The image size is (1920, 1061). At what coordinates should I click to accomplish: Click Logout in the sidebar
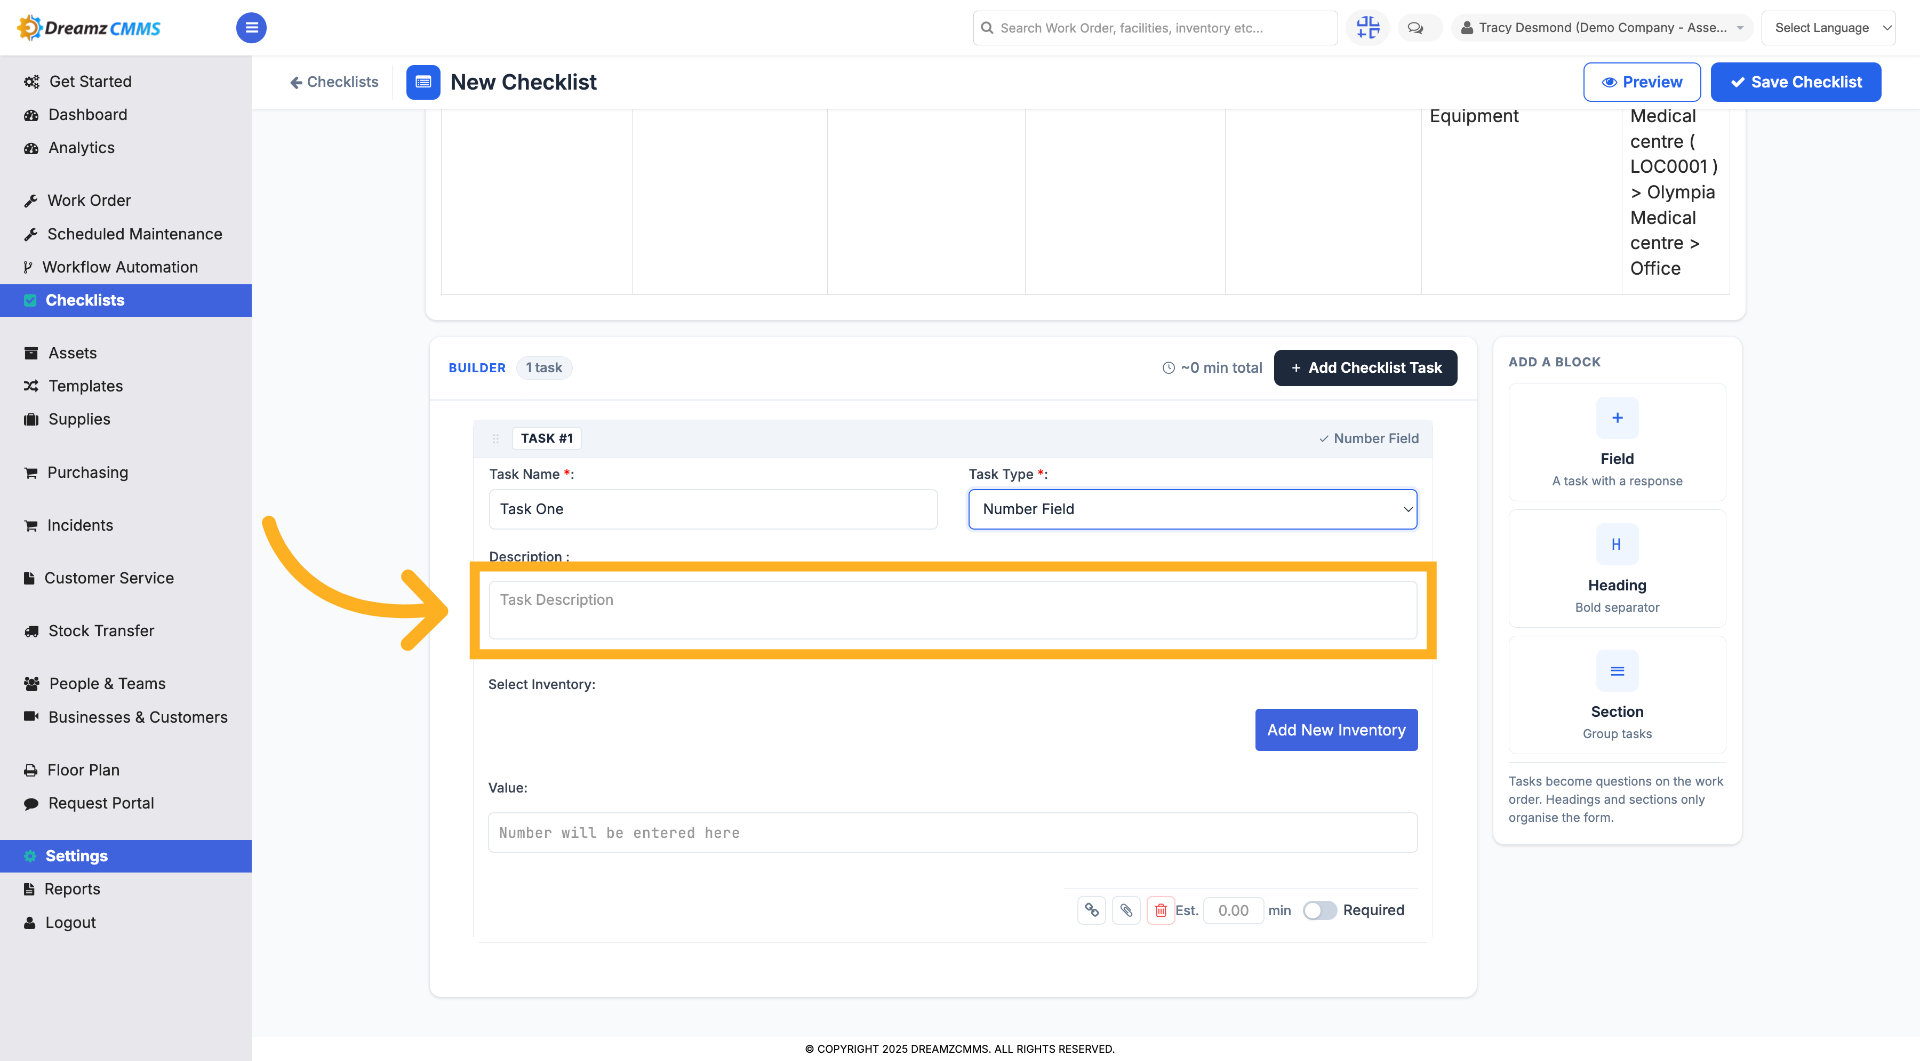point(70,923)
